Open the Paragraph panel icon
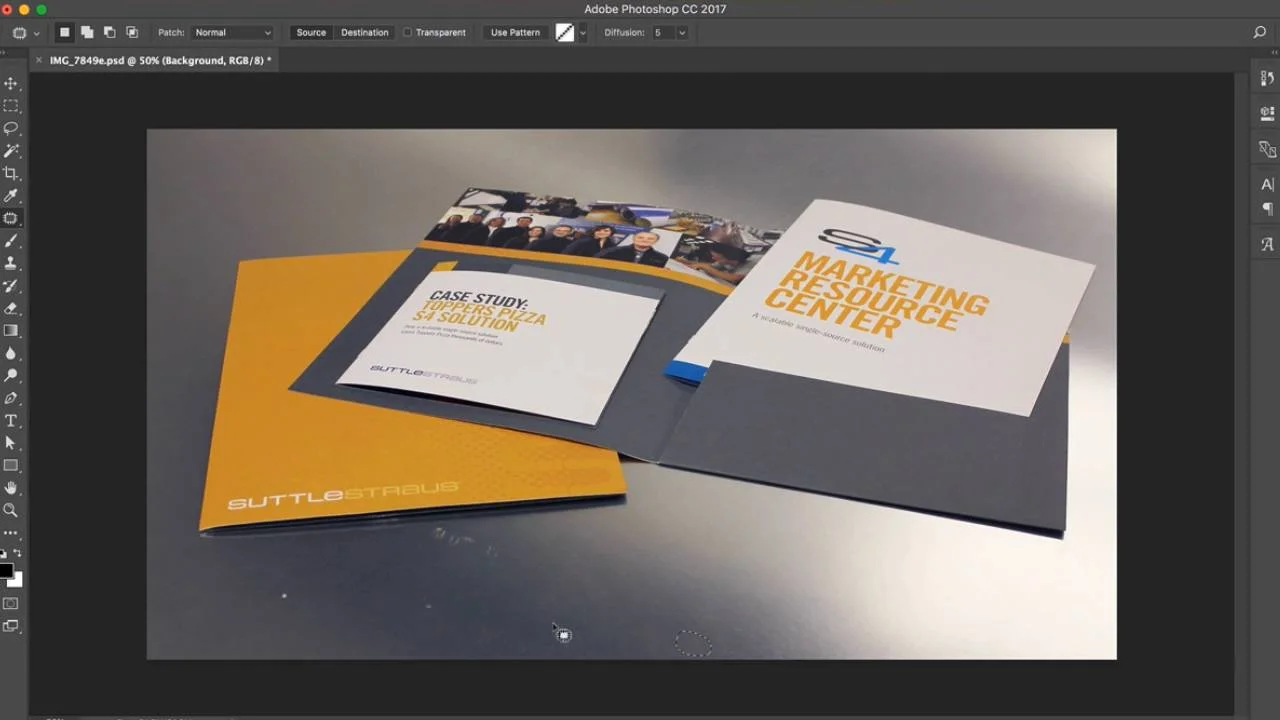 (1267, 208)
